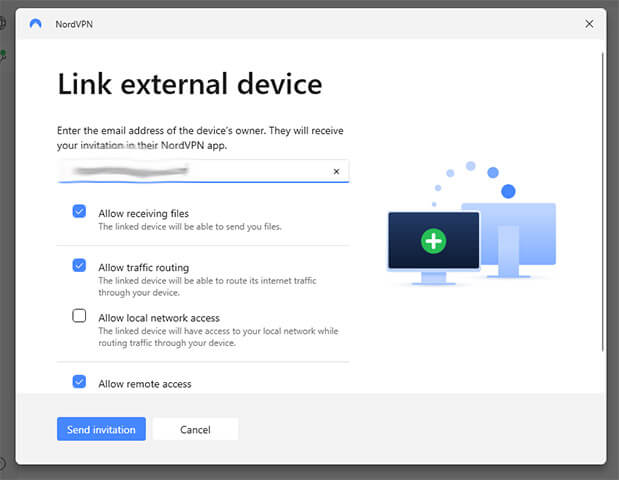Enable Allow local network access checkbox

[79, 316]
